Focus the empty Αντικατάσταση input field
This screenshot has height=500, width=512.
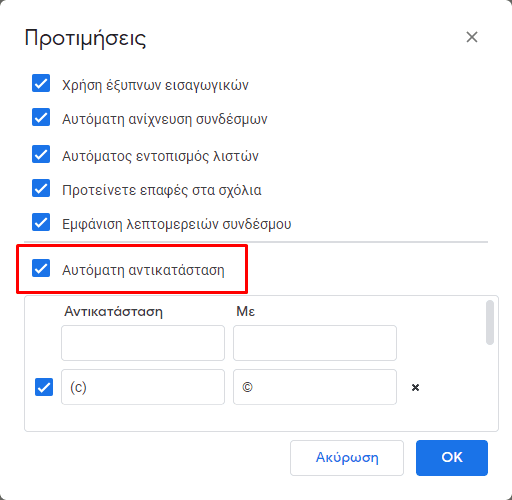click(143, 343)
